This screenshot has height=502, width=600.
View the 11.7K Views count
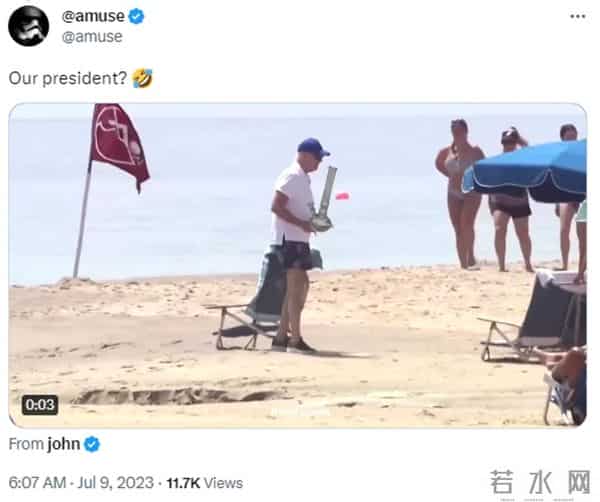coord(205,483)
